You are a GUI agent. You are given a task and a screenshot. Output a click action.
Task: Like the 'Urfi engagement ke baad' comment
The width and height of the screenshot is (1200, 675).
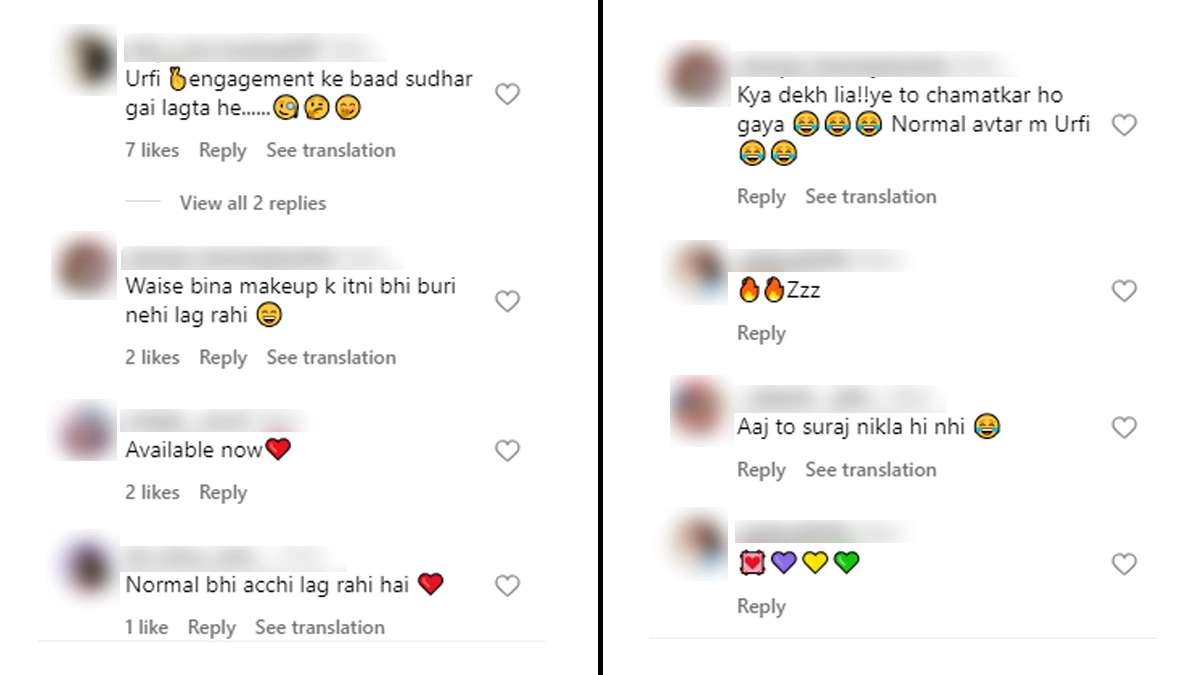508,94
